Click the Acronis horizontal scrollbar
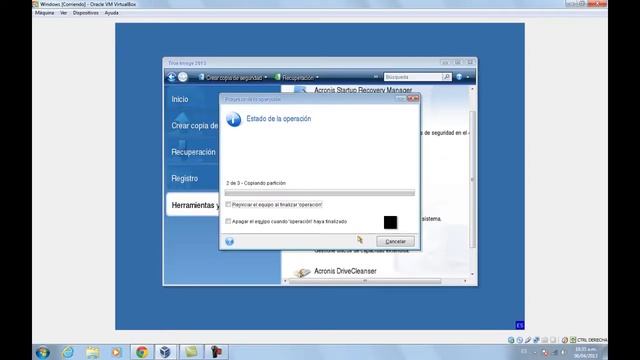640x360 pixels. 364,281
